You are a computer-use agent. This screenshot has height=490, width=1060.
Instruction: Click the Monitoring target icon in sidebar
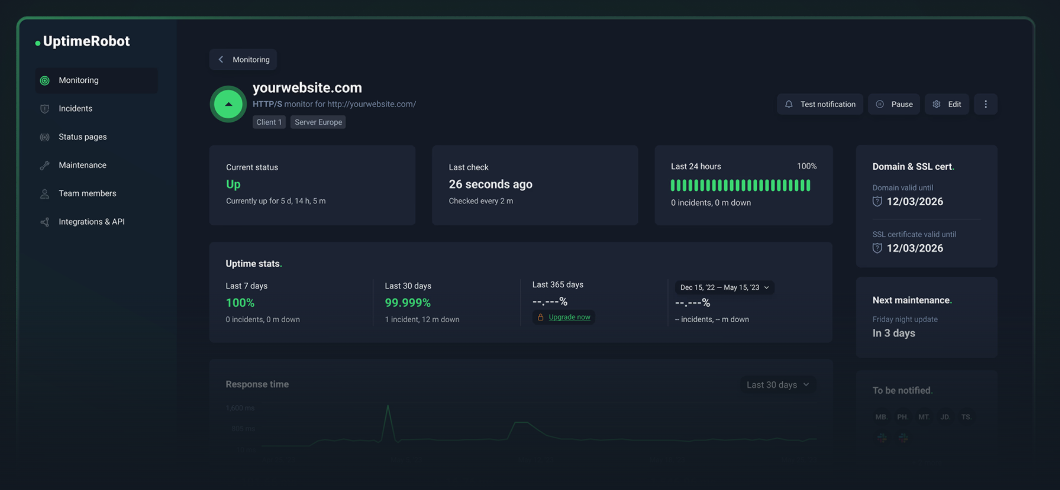click(45, 80)
